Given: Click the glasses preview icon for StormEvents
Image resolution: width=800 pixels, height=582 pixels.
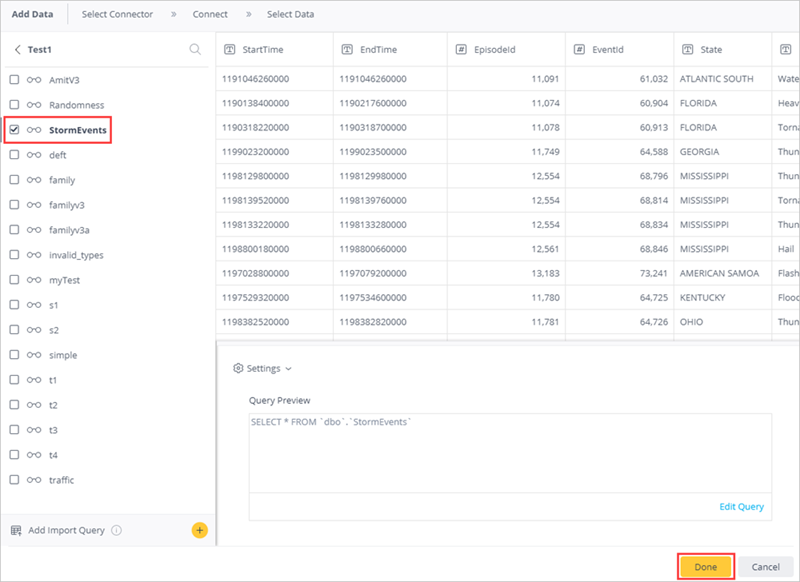Looking at the screenshot, I should point(34,130).
